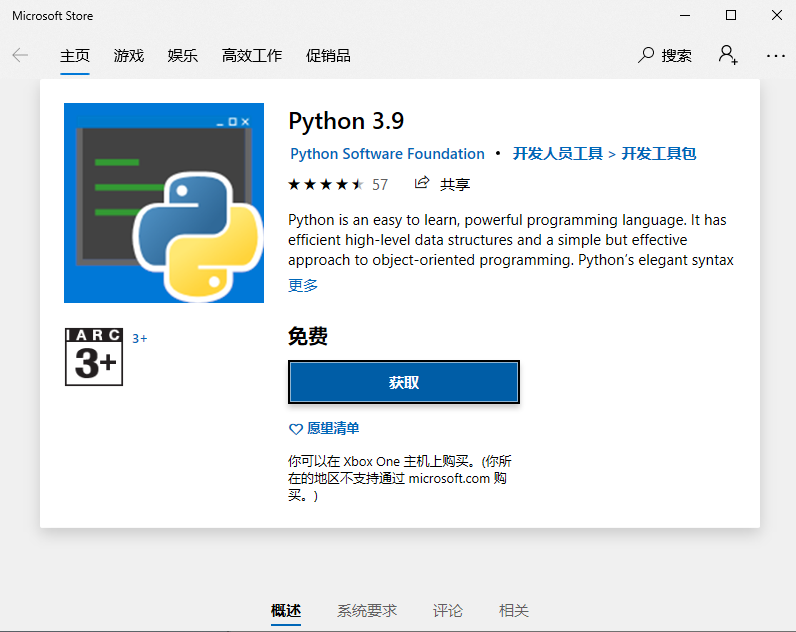Switch to the 系统要求 section tab
The width and height of the screenshot is (796, 632).
click(x=367, y=610)
